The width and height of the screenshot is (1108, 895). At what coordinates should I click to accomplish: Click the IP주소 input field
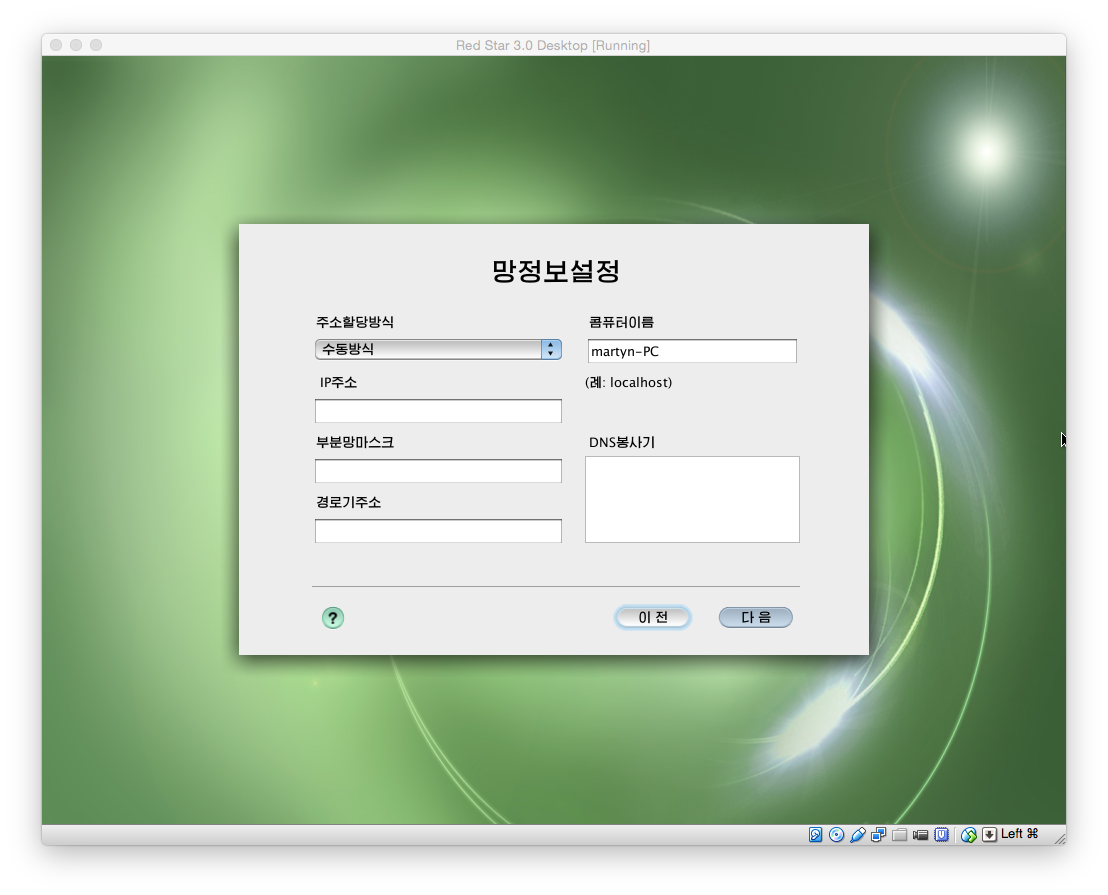click(x=438, y=411)
